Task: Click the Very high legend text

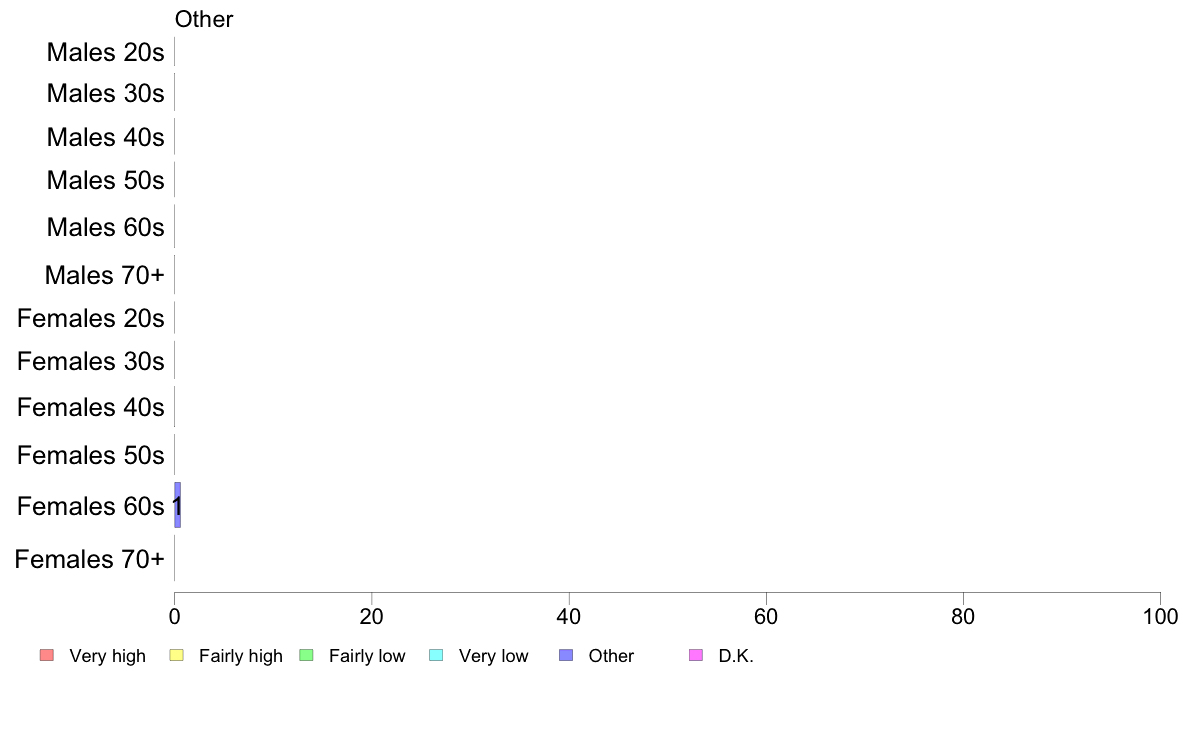Action: pyautogui.click(x=108, y=656)
